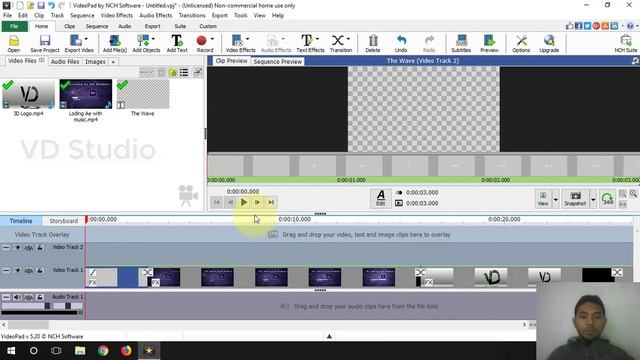Image resolution: width=640 pixels, height=360 pixels.
Task: Open Export Video dropdown arrow
Action: click(86, 39)
